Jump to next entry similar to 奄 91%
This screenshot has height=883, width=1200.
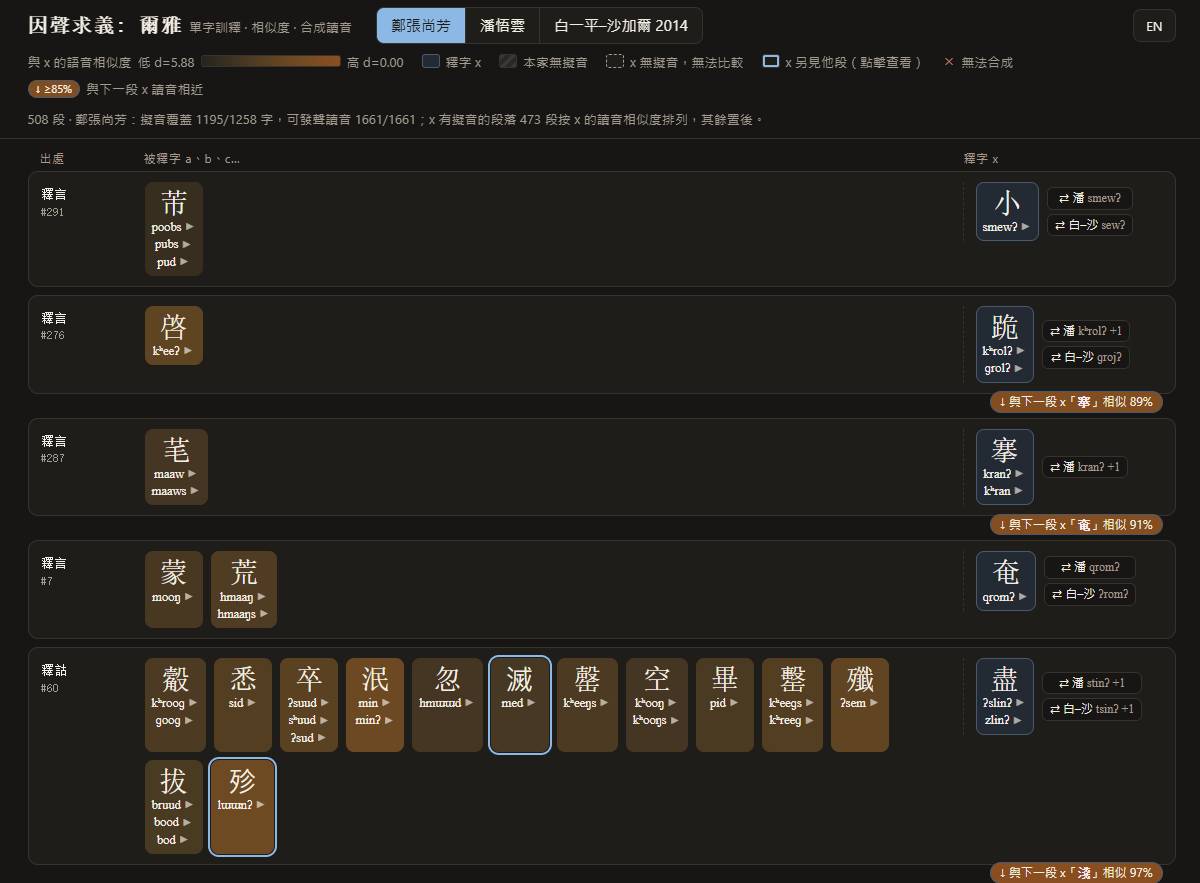1076,524
